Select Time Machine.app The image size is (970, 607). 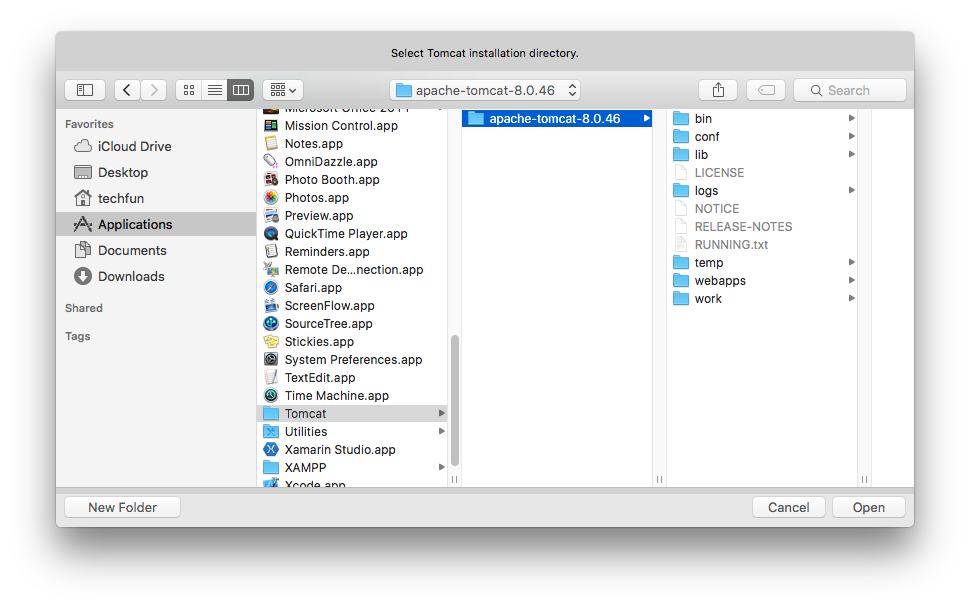pyautogui.click(x=353, y=395)
